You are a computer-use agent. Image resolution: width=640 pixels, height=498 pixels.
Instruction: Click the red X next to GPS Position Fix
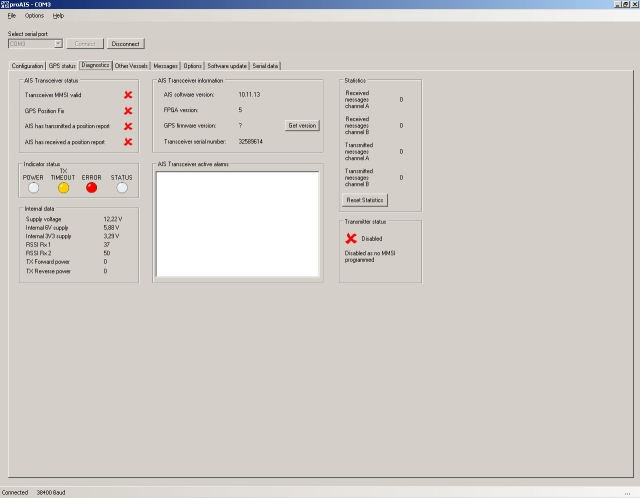point(128,111)
